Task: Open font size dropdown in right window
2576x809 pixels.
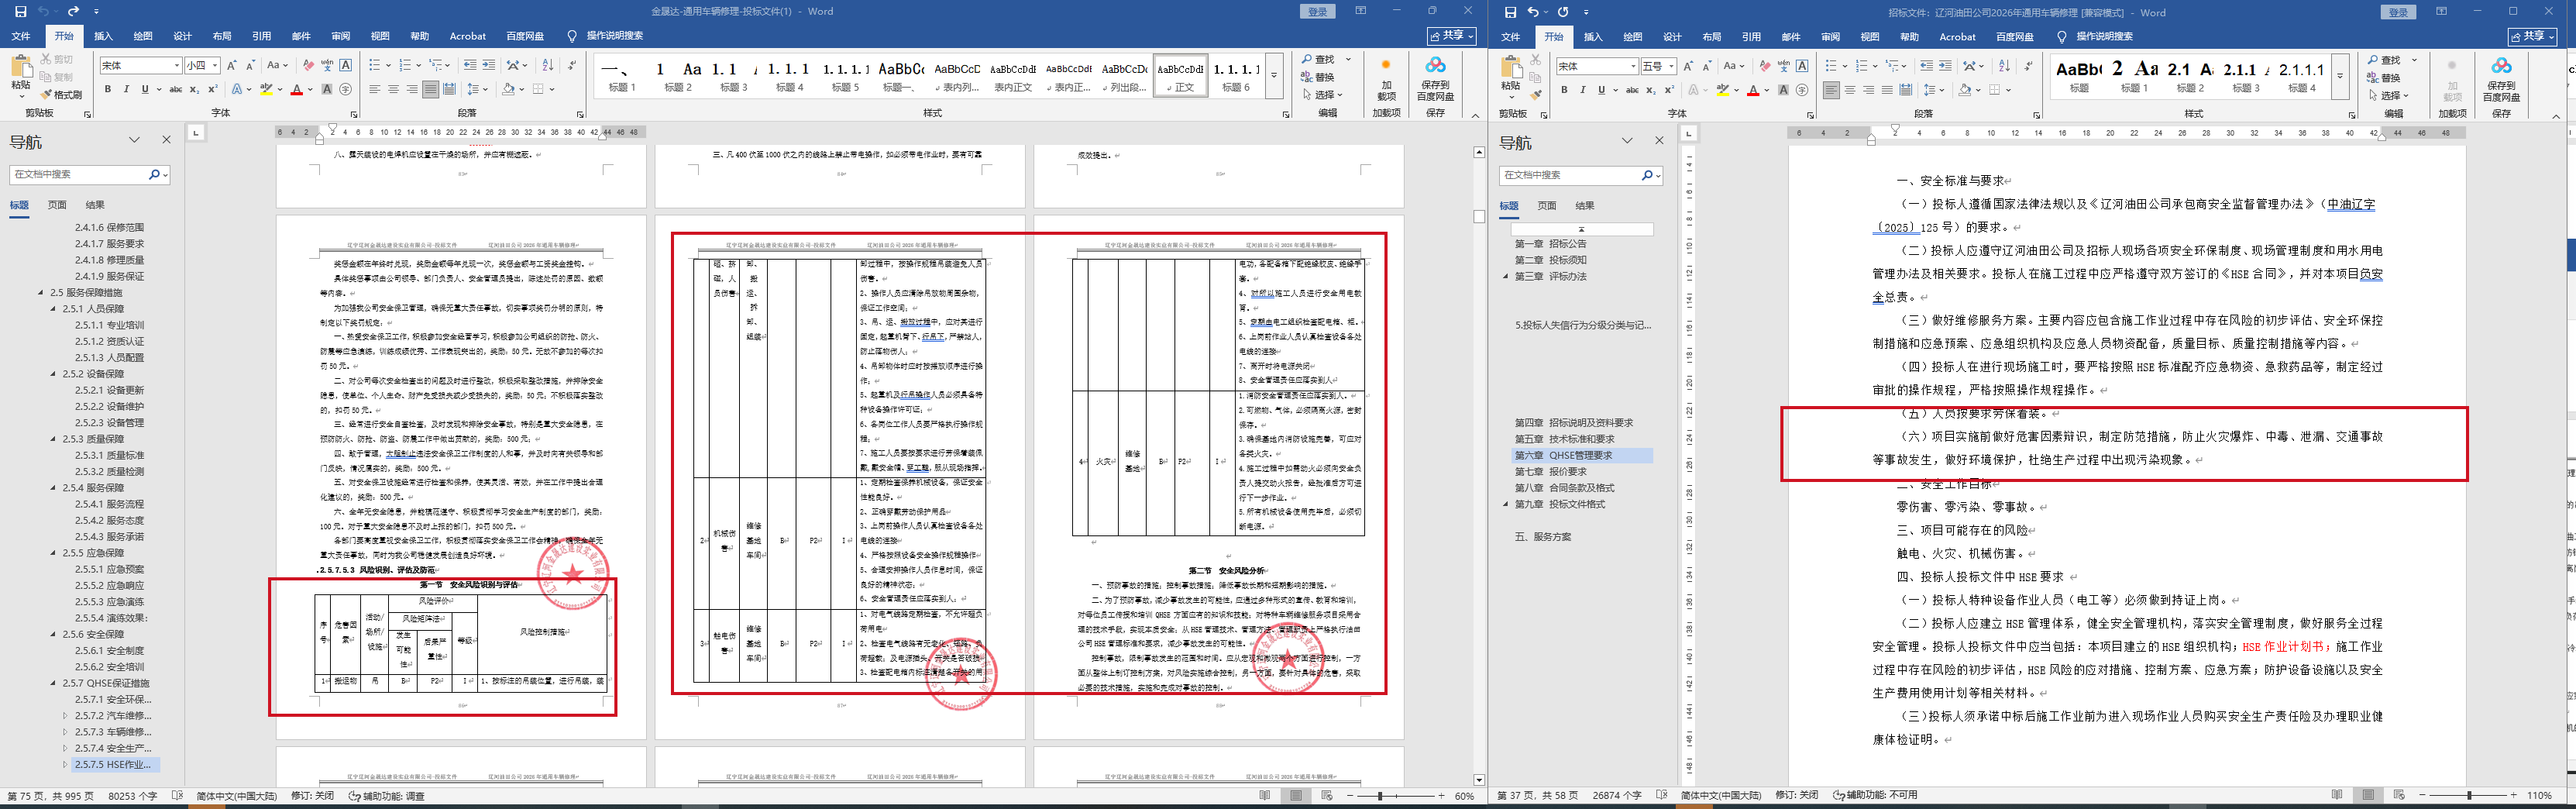Action: coord(1671,67)
